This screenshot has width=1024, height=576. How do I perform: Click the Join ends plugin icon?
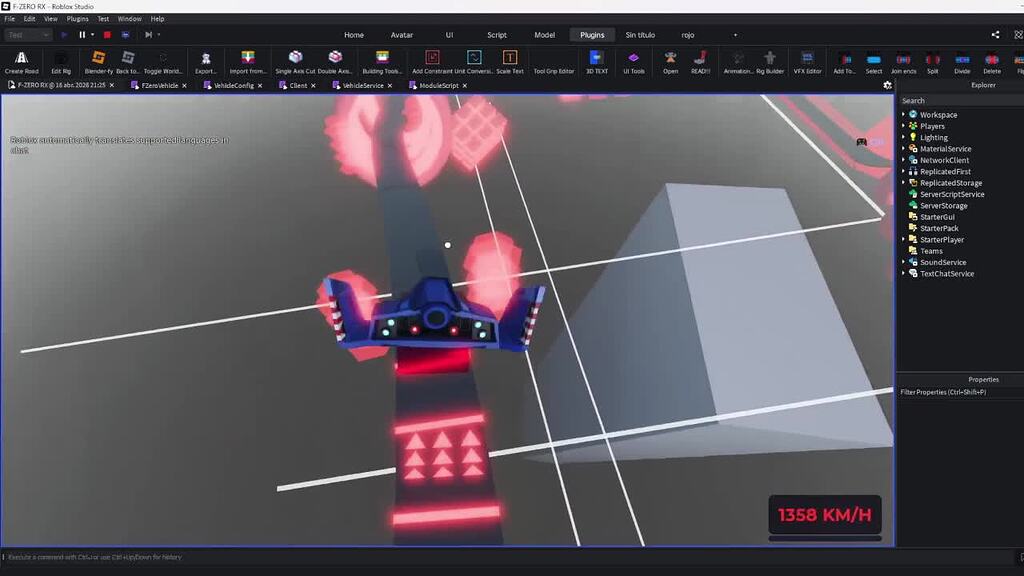pyautogui.click(x=904, y=62)
